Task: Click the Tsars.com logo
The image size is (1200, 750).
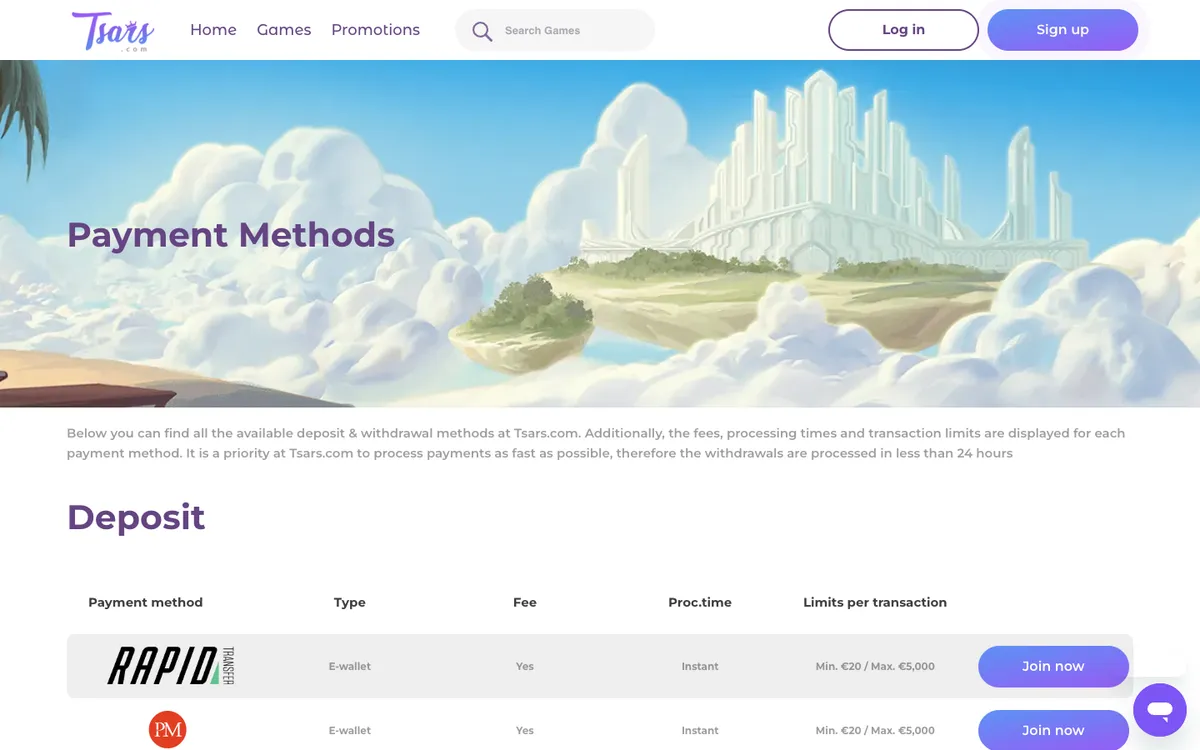Action: coord(112,30)
